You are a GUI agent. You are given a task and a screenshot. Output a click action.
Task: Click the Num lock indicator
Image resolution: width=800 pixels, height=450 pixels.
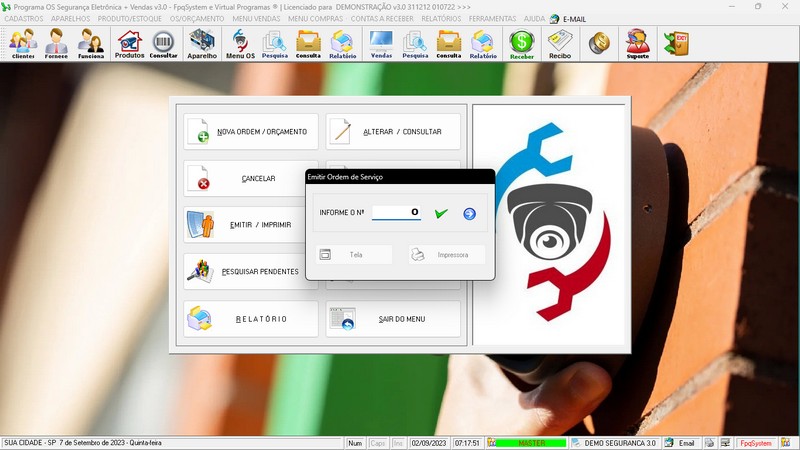click(x=355, y=443)
